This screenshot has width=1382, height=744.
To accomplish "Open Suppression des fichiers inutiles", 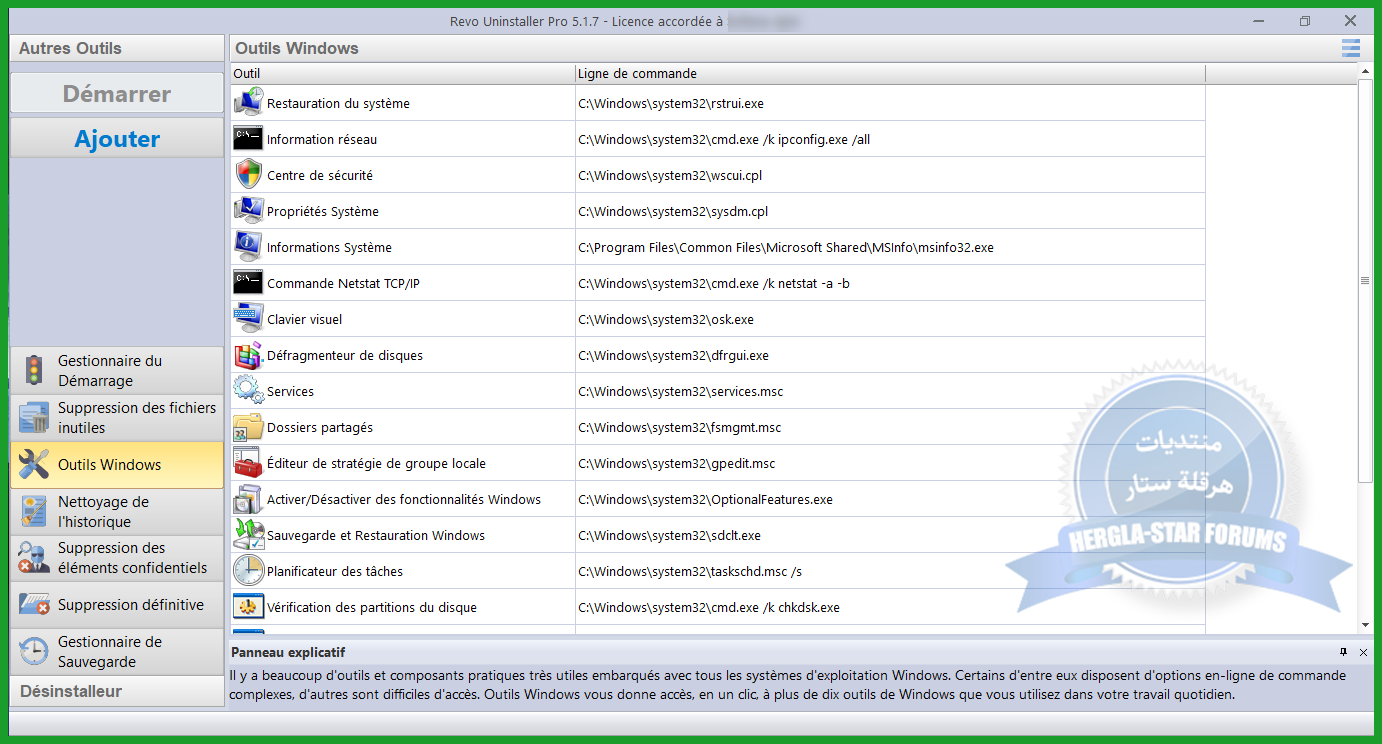I will pos(117,418).
